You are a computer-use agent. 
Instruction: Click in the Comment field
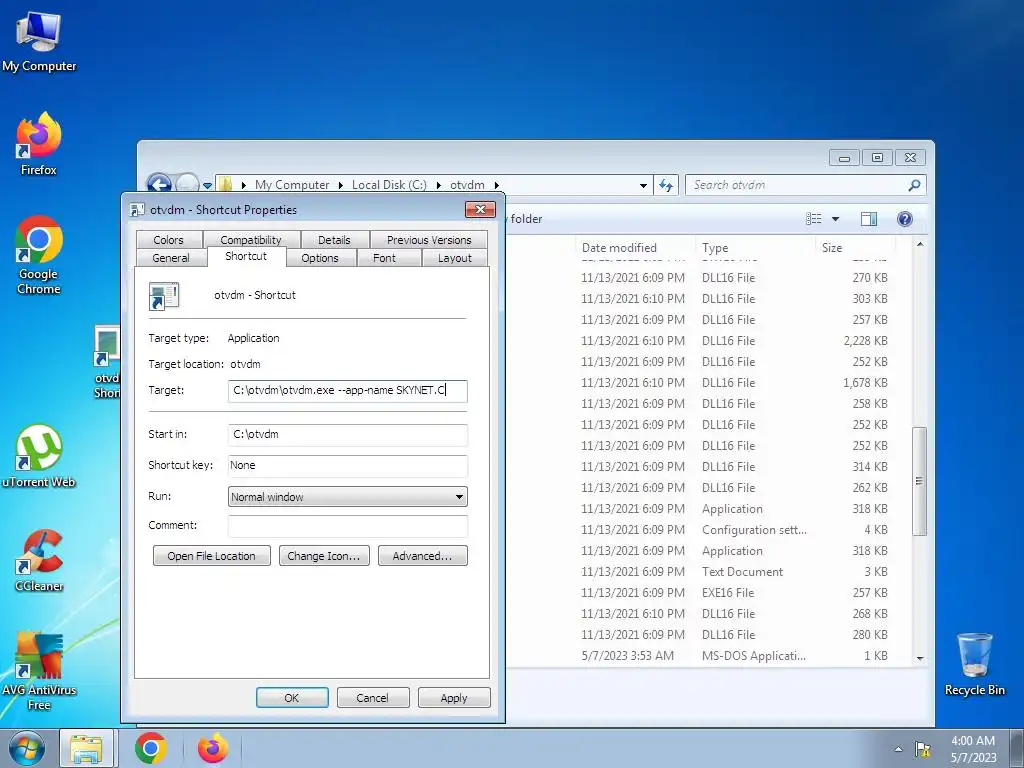click(347, 526)
